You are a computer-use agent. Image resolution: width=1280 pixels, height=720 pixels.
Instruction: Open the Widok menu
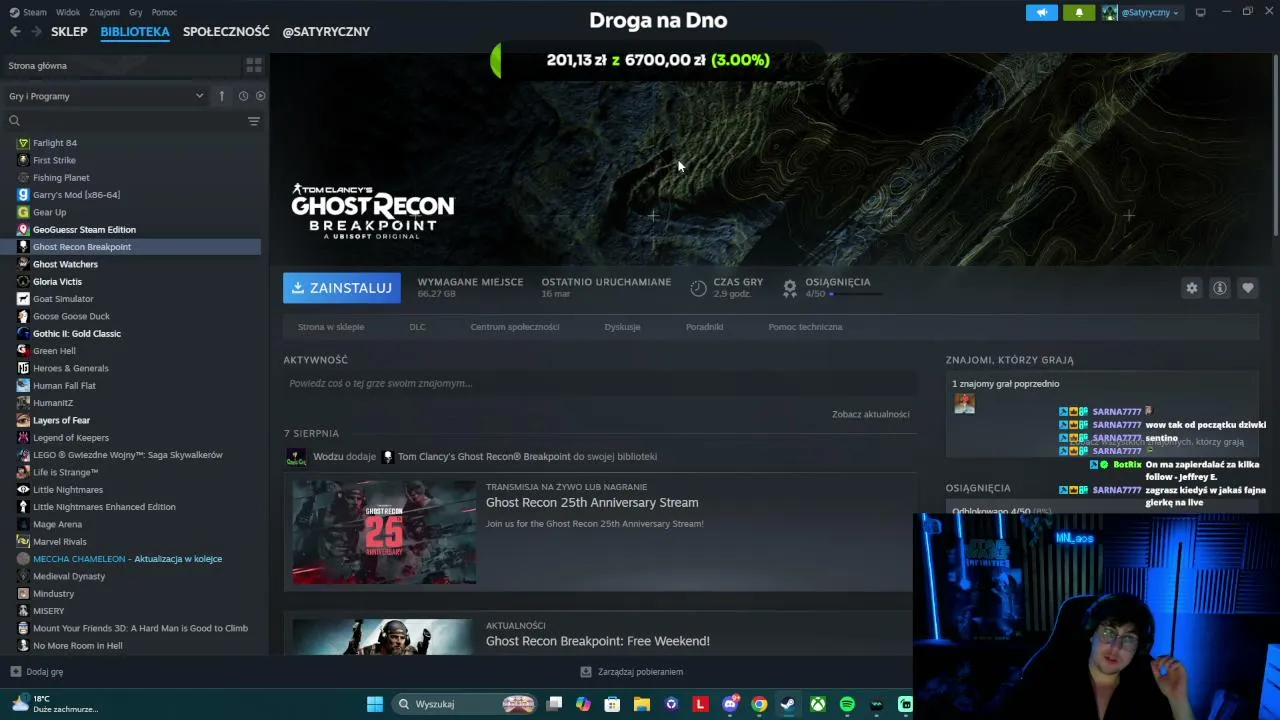pyautogui.click(x=68, y=12)
